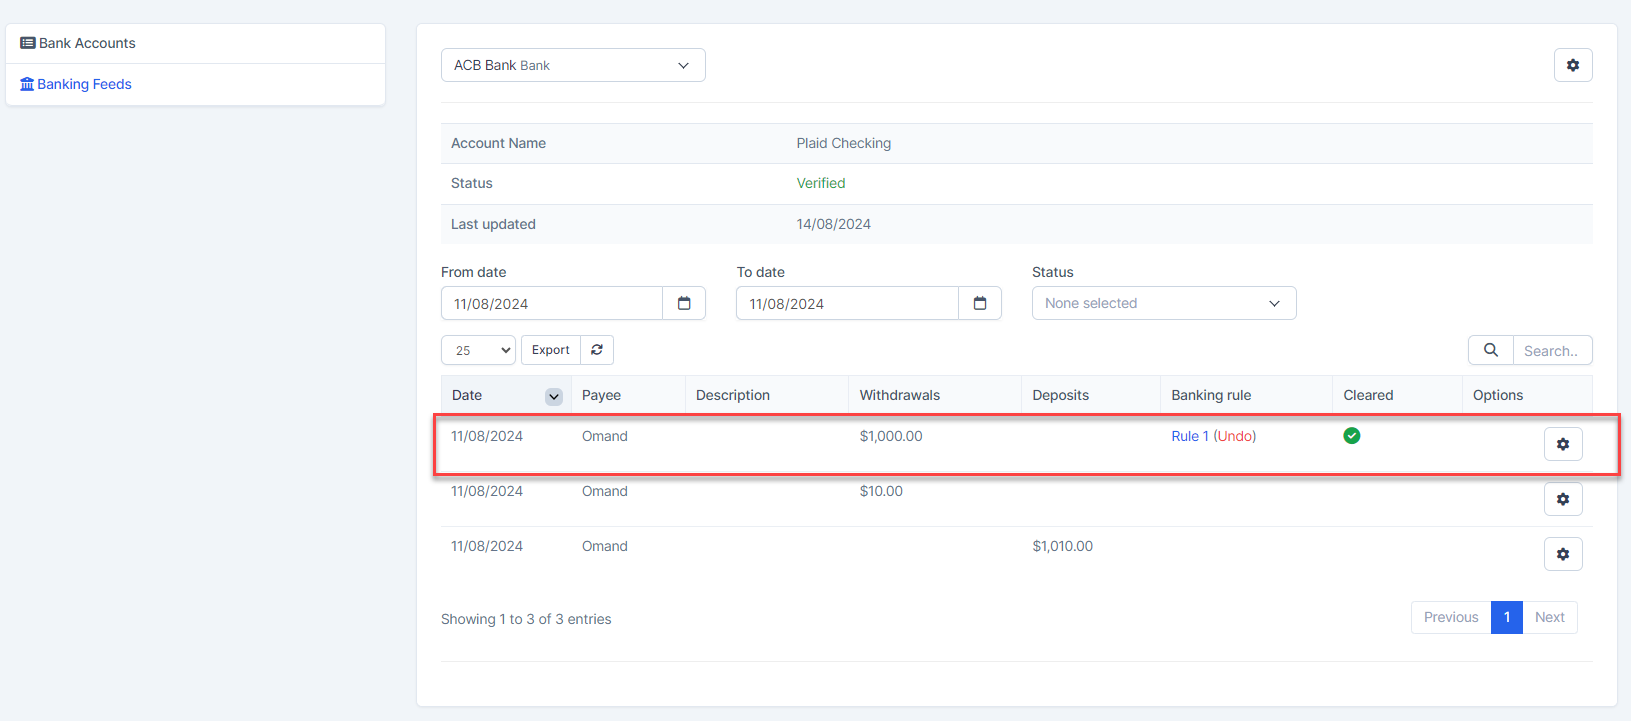Click the search magnifier icon

click(1490, 350)
